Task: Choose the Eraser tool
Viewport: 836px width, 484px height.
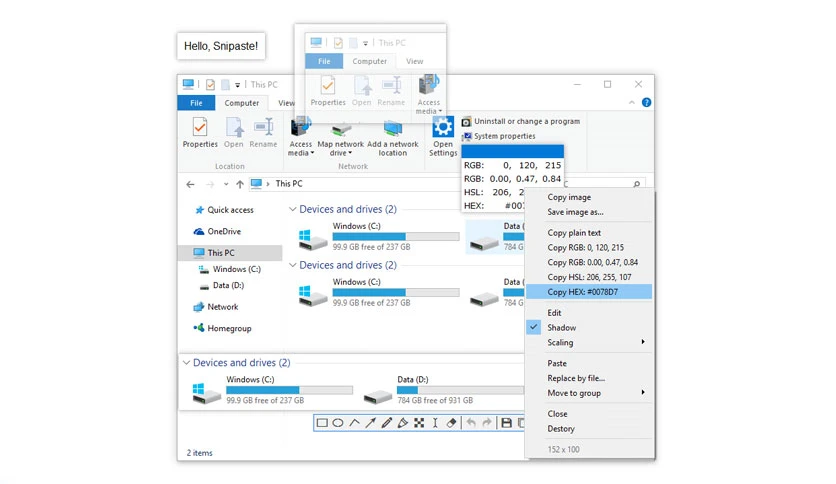Action: pyautogui.click(x=451, y=423)
